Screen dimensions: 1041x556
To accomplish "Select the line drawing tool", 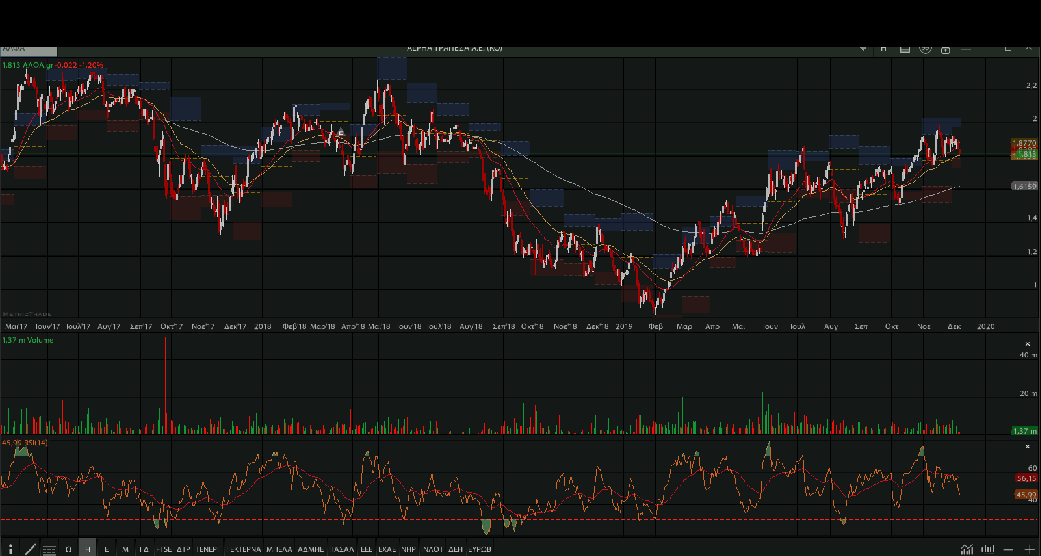I will tap(30, 549).
